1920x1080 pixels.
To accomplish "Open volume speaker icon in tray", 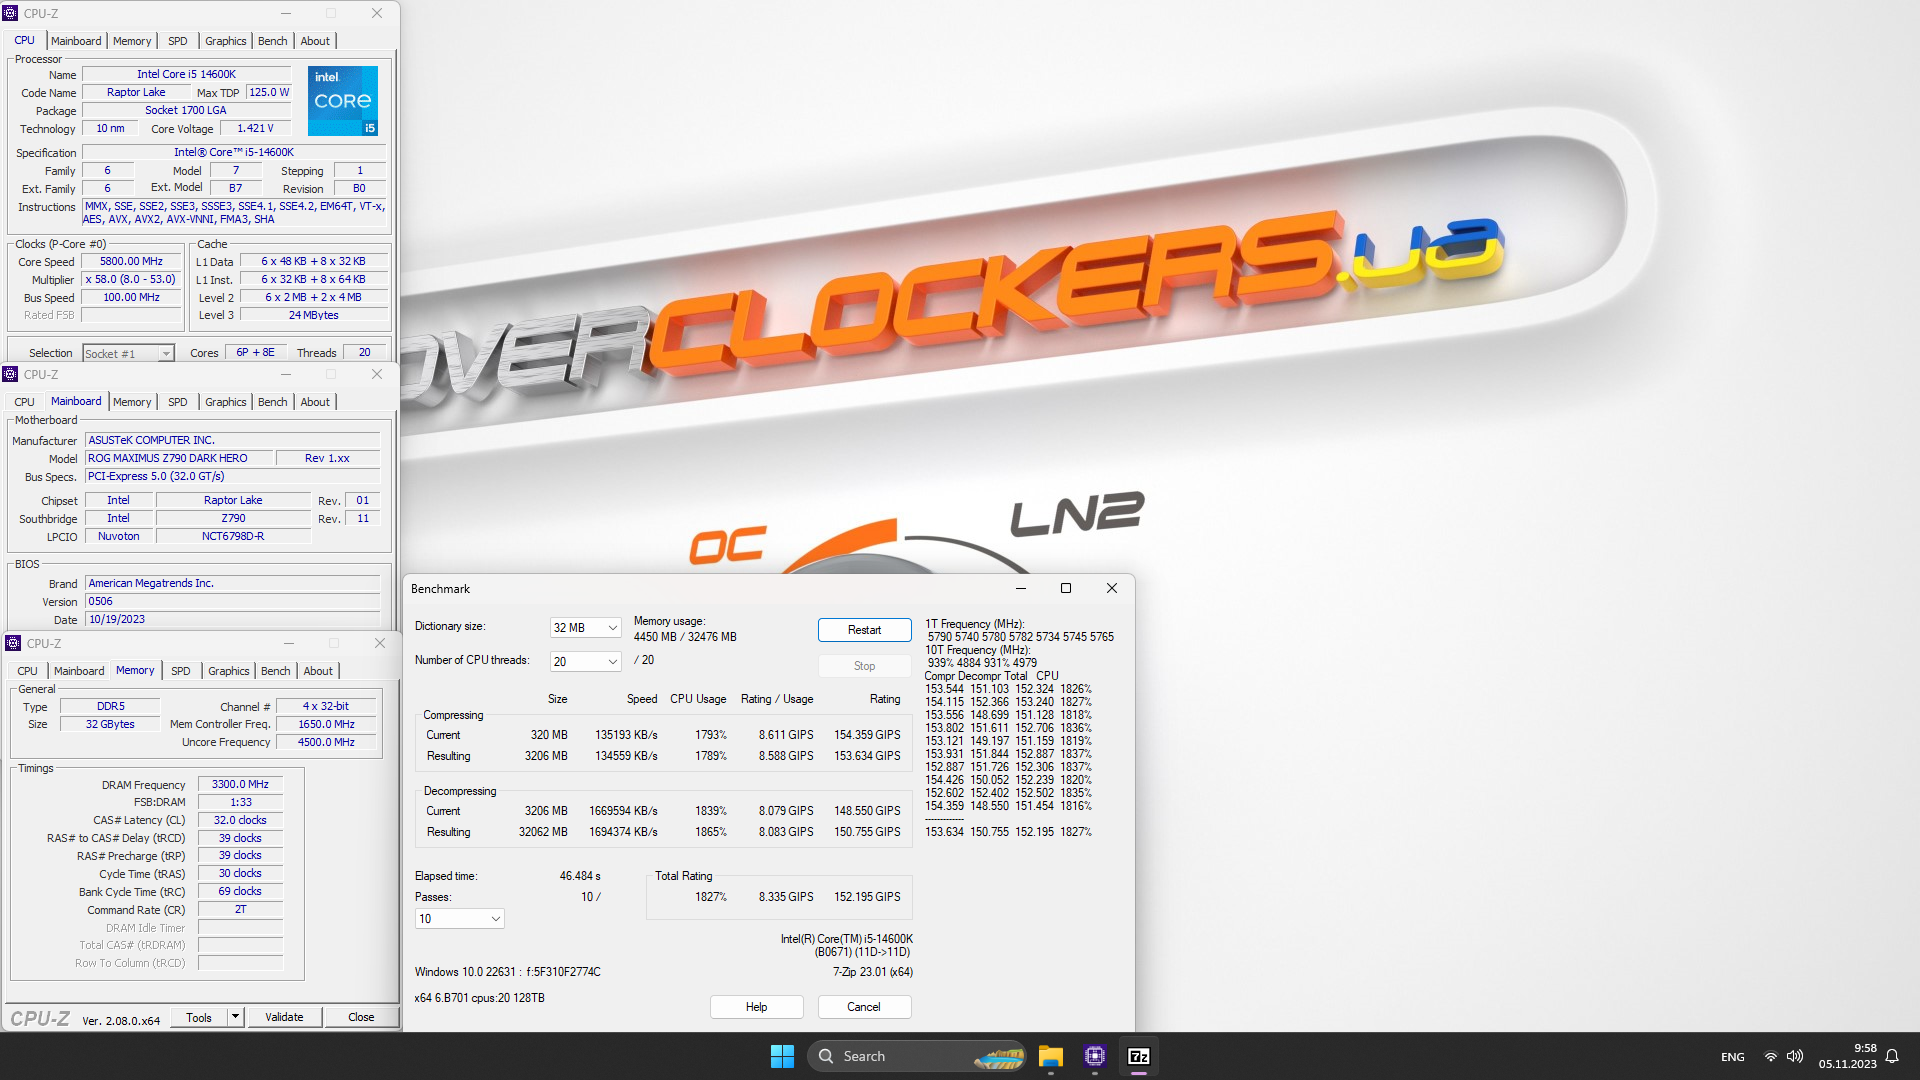I will point(1795,1057).
